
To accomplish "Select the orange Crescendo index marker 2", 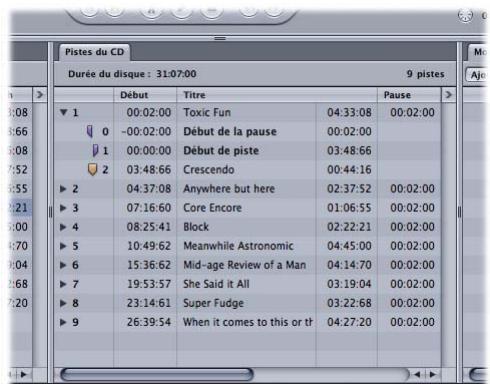I will coord(92,170).
